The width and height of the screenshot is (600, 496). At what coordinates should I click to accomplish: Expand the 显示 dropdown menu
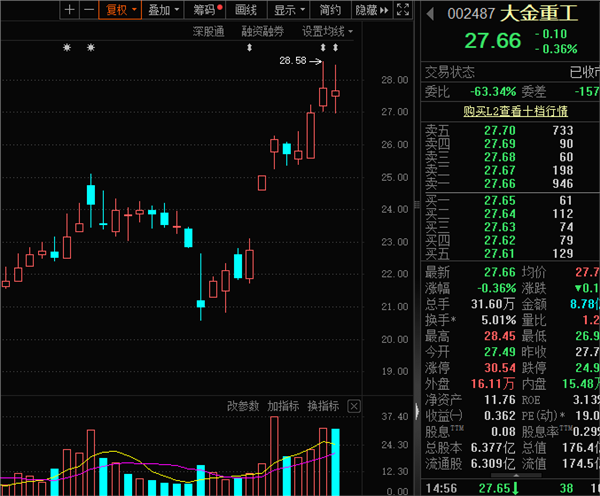[288, 10]
